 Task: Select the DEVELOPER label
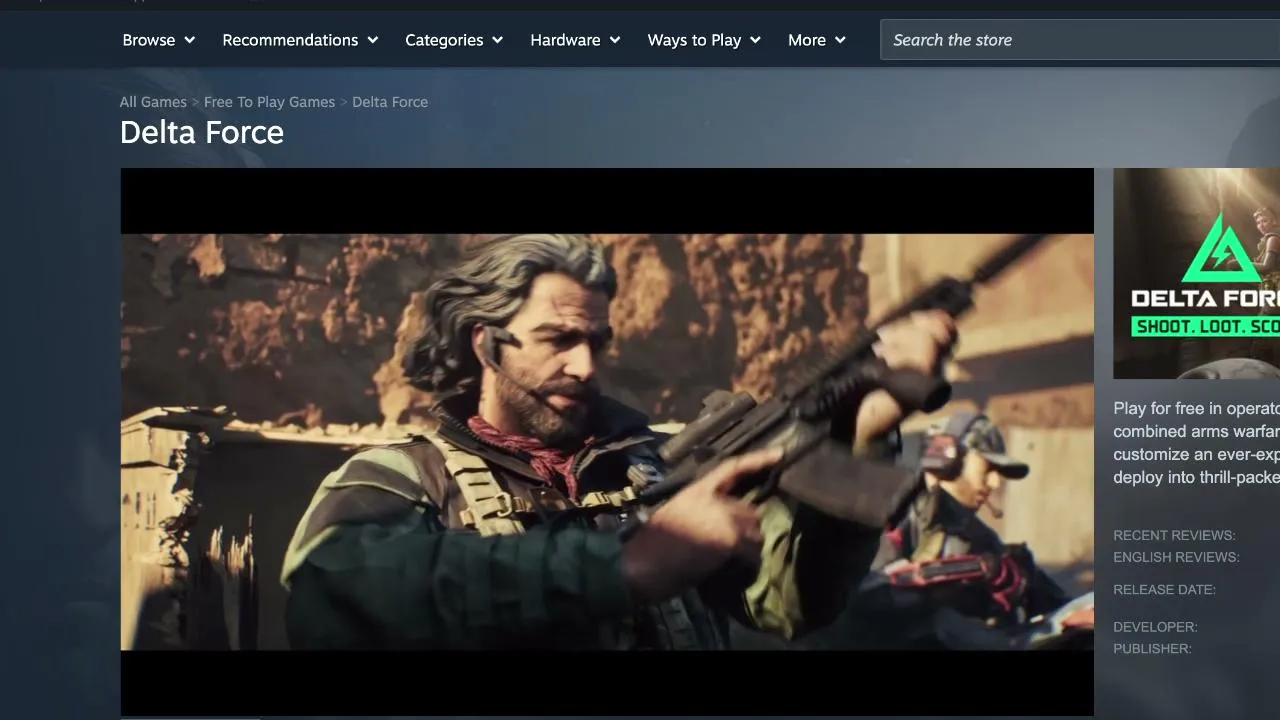[1155, 627]
